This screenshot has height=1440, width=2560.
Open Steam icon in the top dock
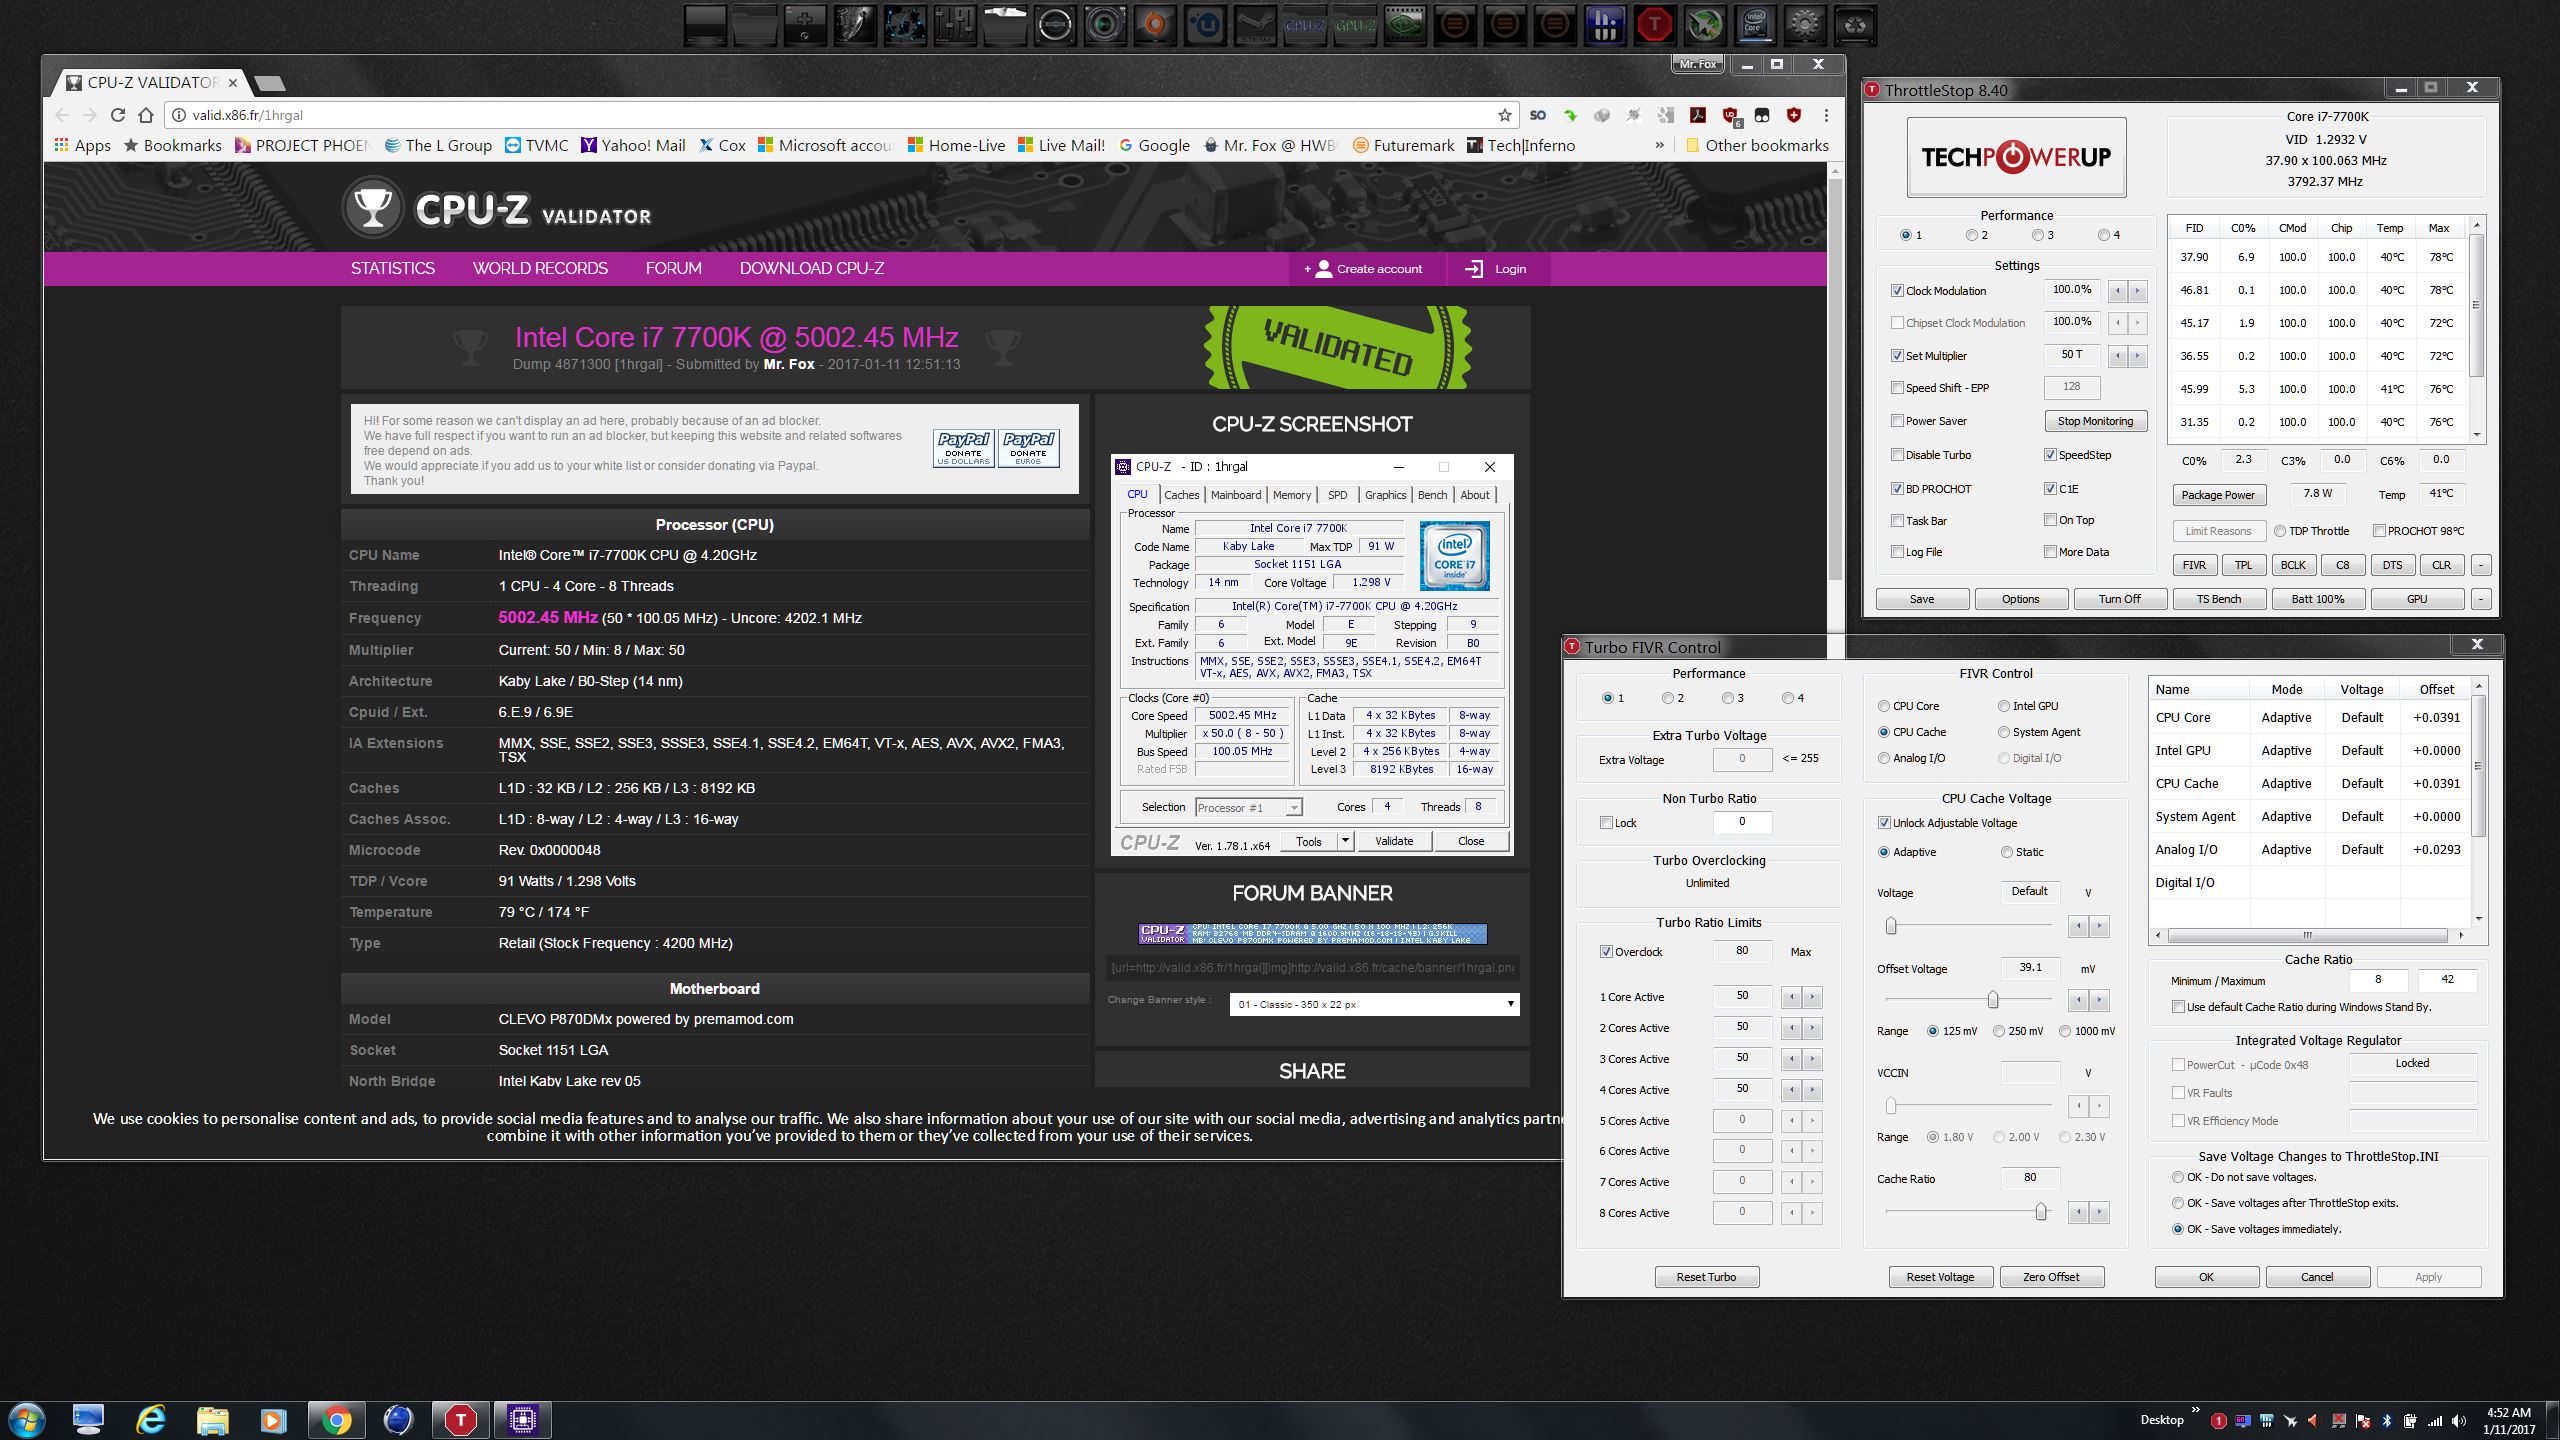point(1256,25)
